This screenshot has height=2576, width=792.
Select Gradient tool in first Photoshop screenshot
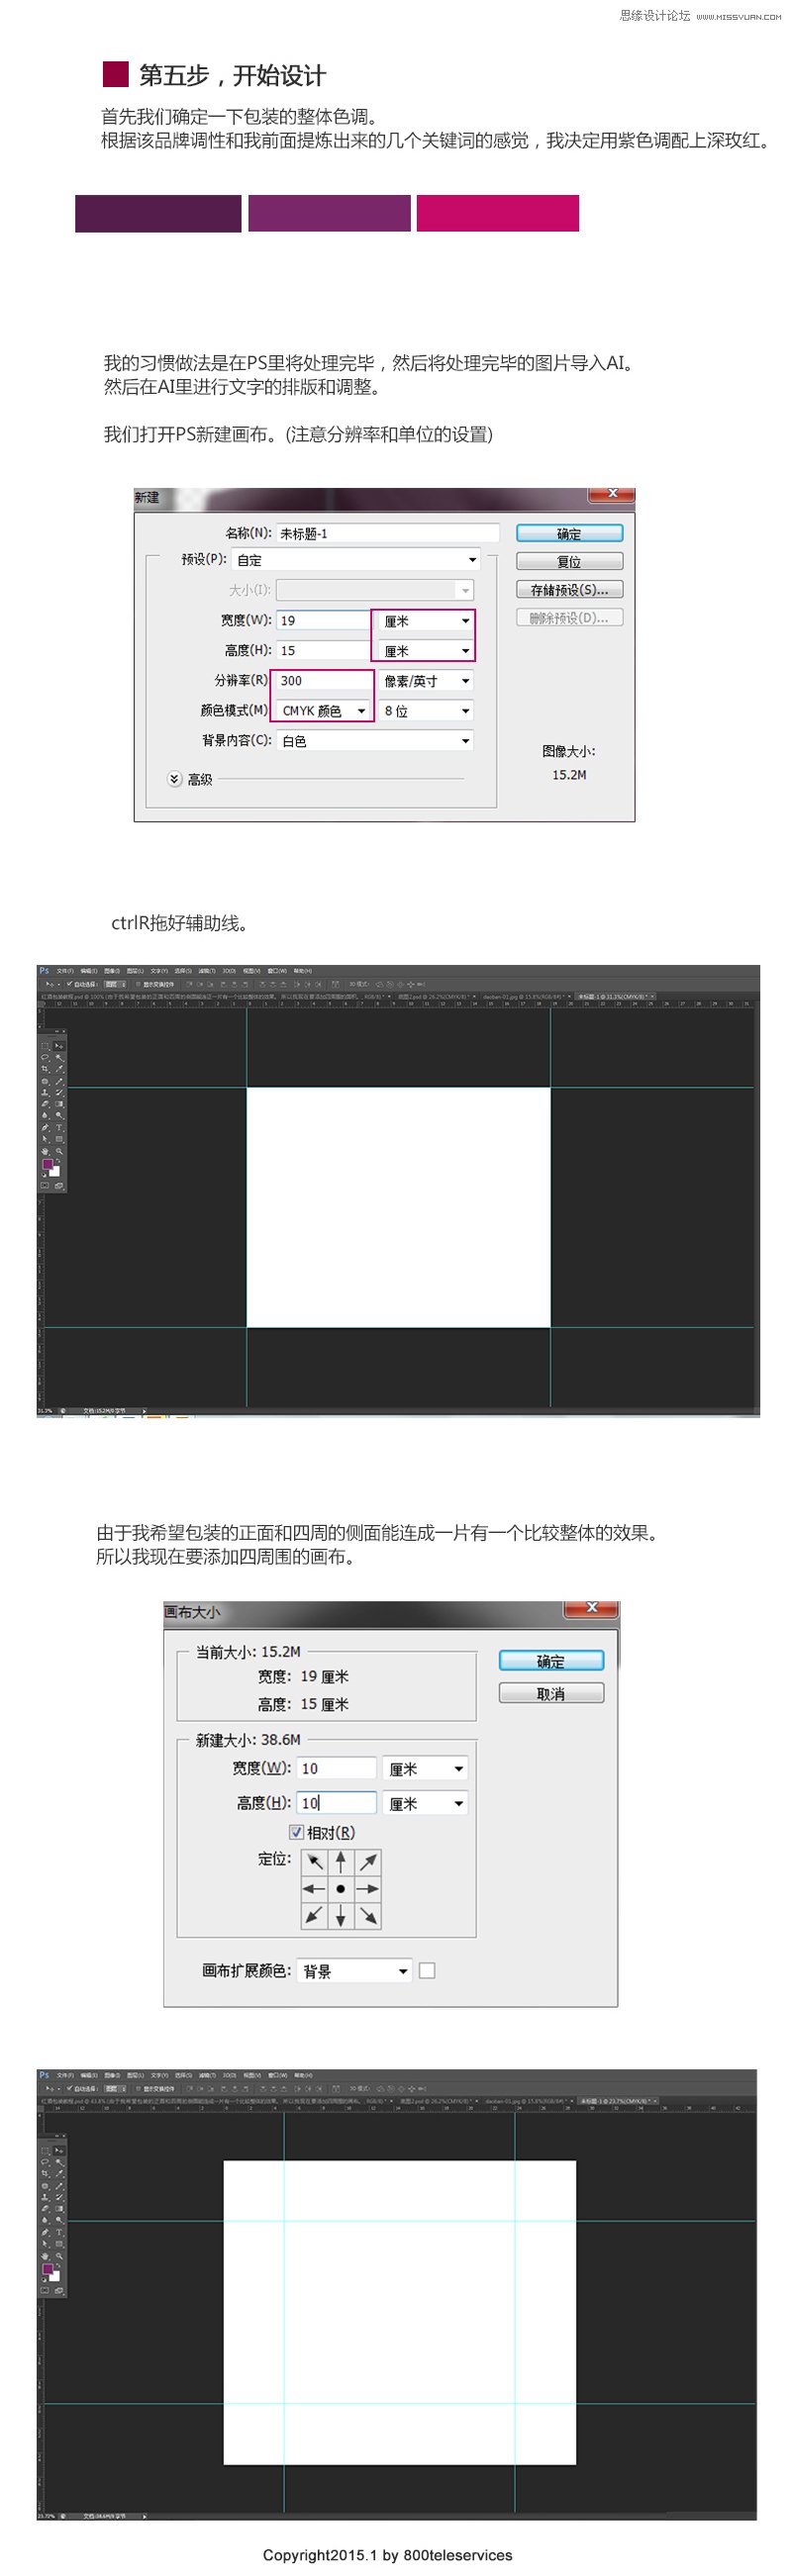pyautogui.click(x=60, y=1104)
